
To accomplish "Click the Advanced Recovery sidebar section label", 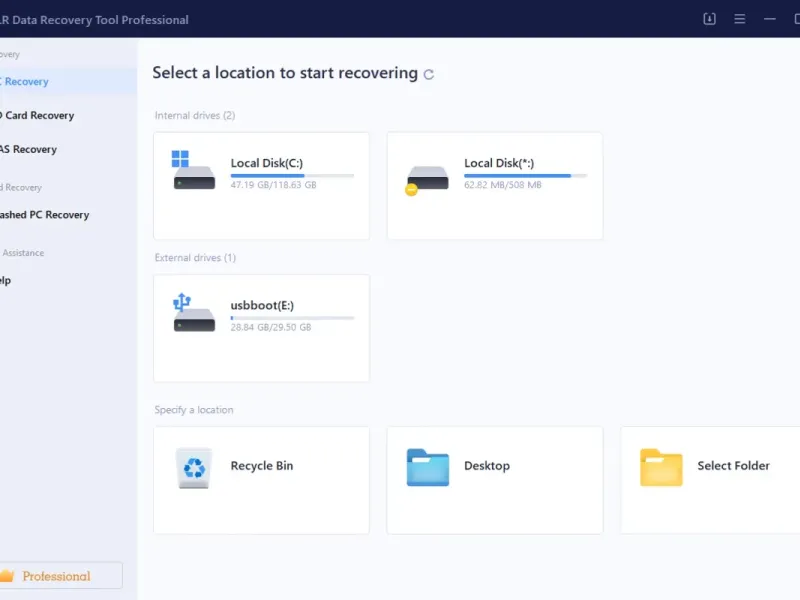I will tap(21, 187).
